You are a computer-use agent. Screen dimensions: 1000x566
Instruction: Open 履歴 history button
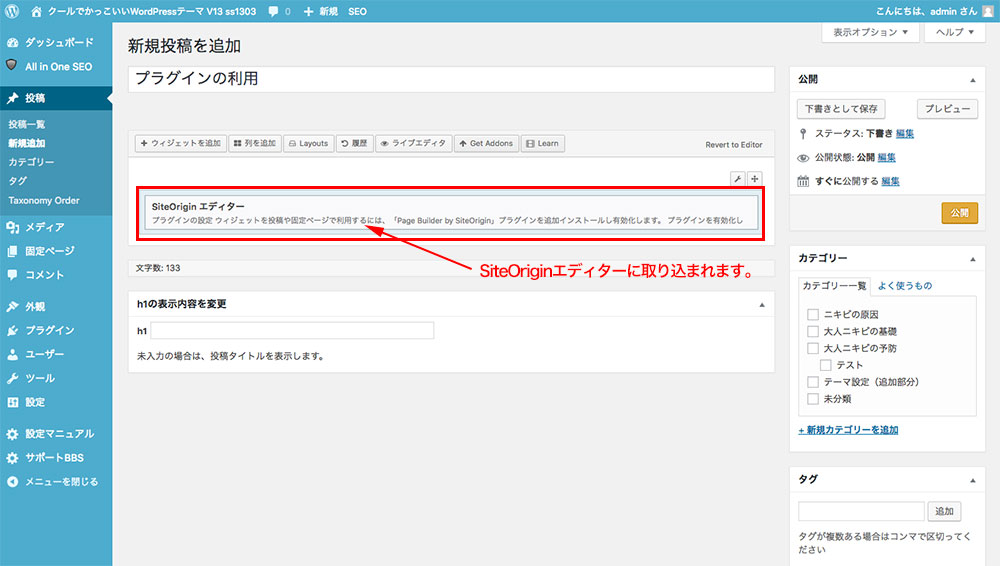pyautogui.click(x=355, y=144)
